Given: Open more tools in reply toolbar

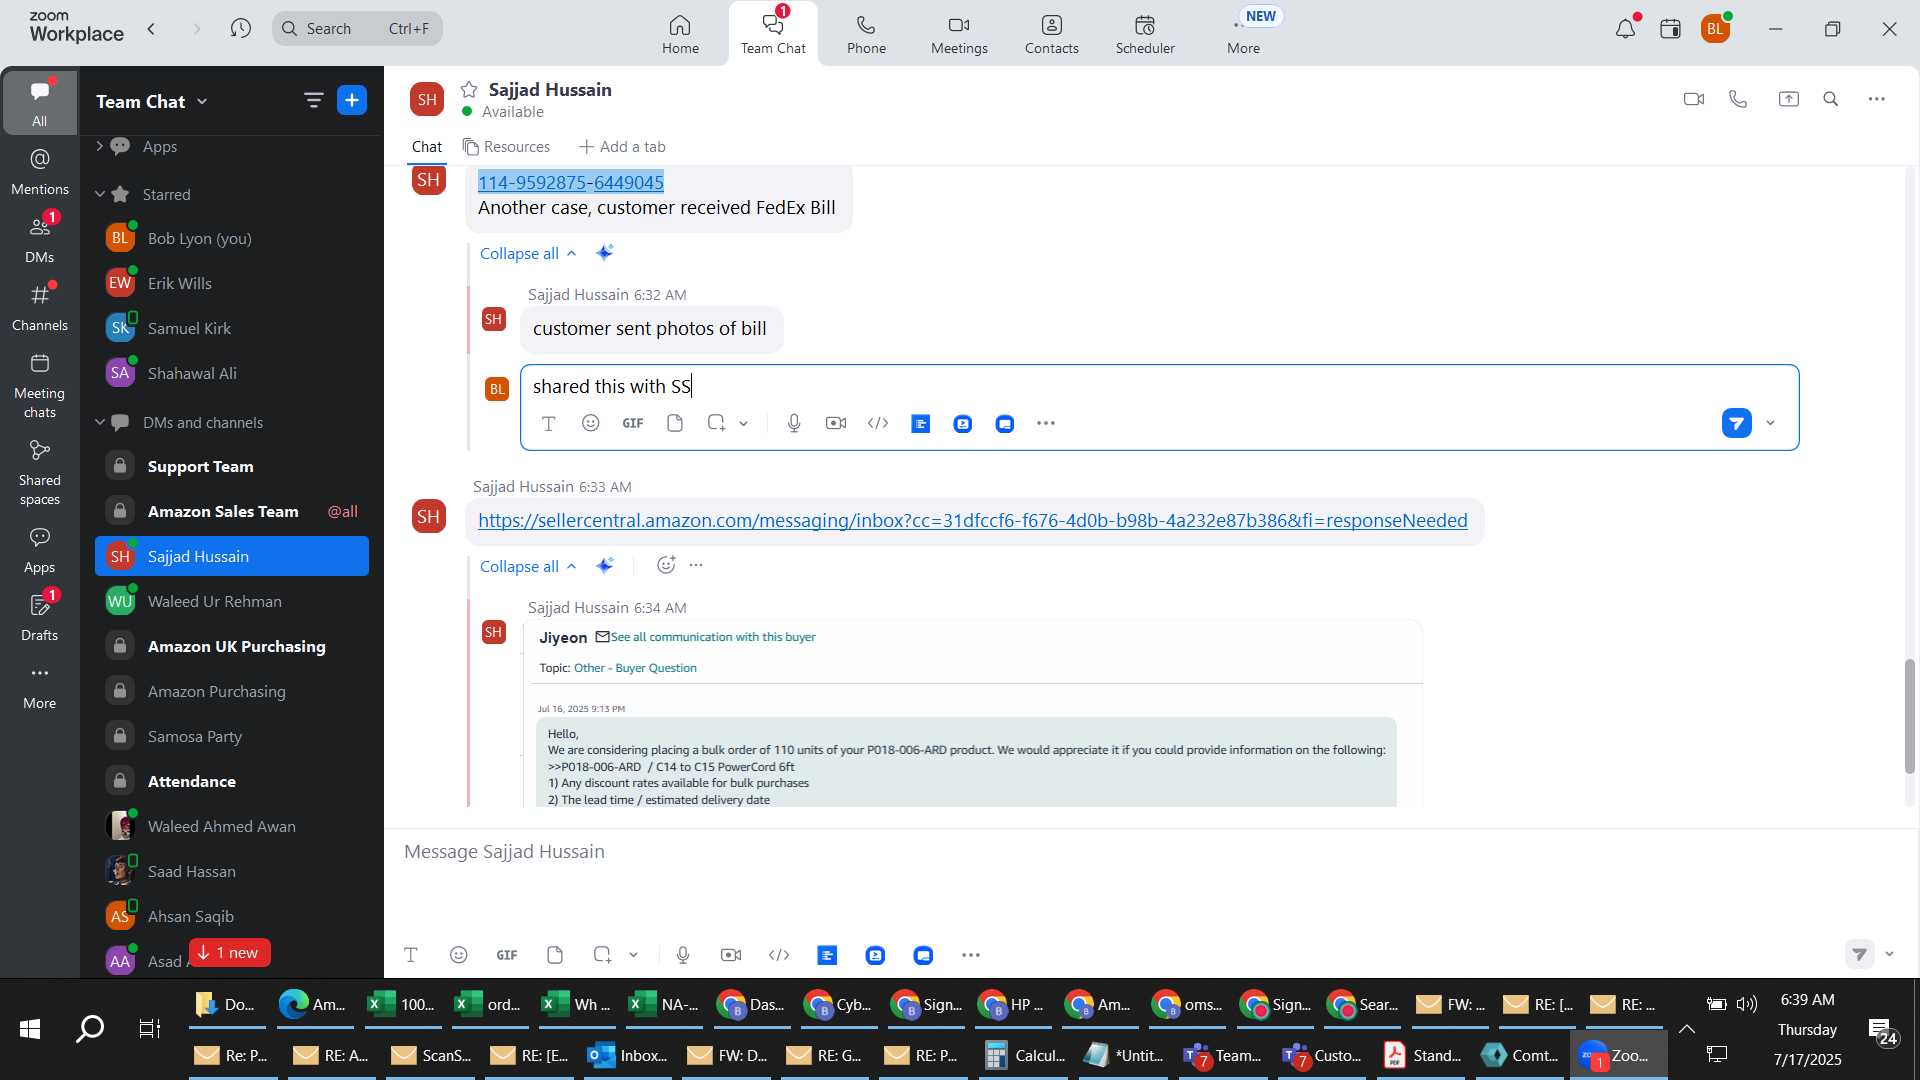Looking at the screenshot, I should point(1046,424).
